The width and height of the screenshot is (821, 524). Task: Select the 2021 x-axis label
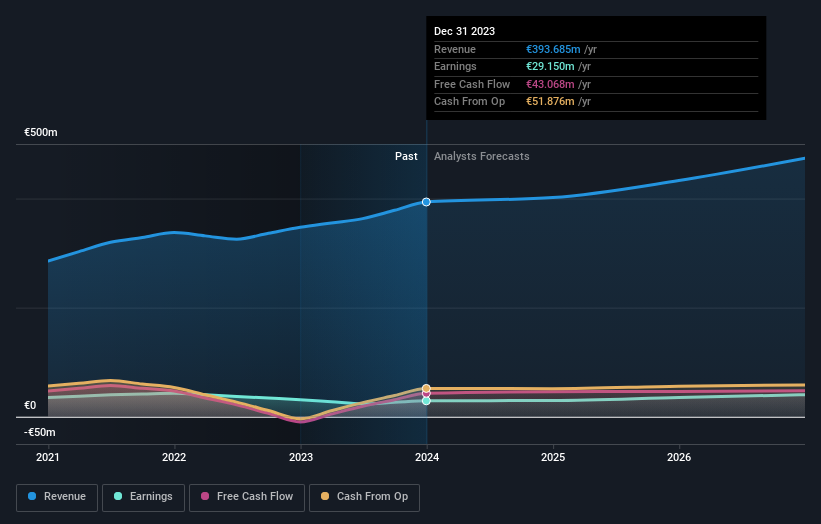click(x=48, y=457)
